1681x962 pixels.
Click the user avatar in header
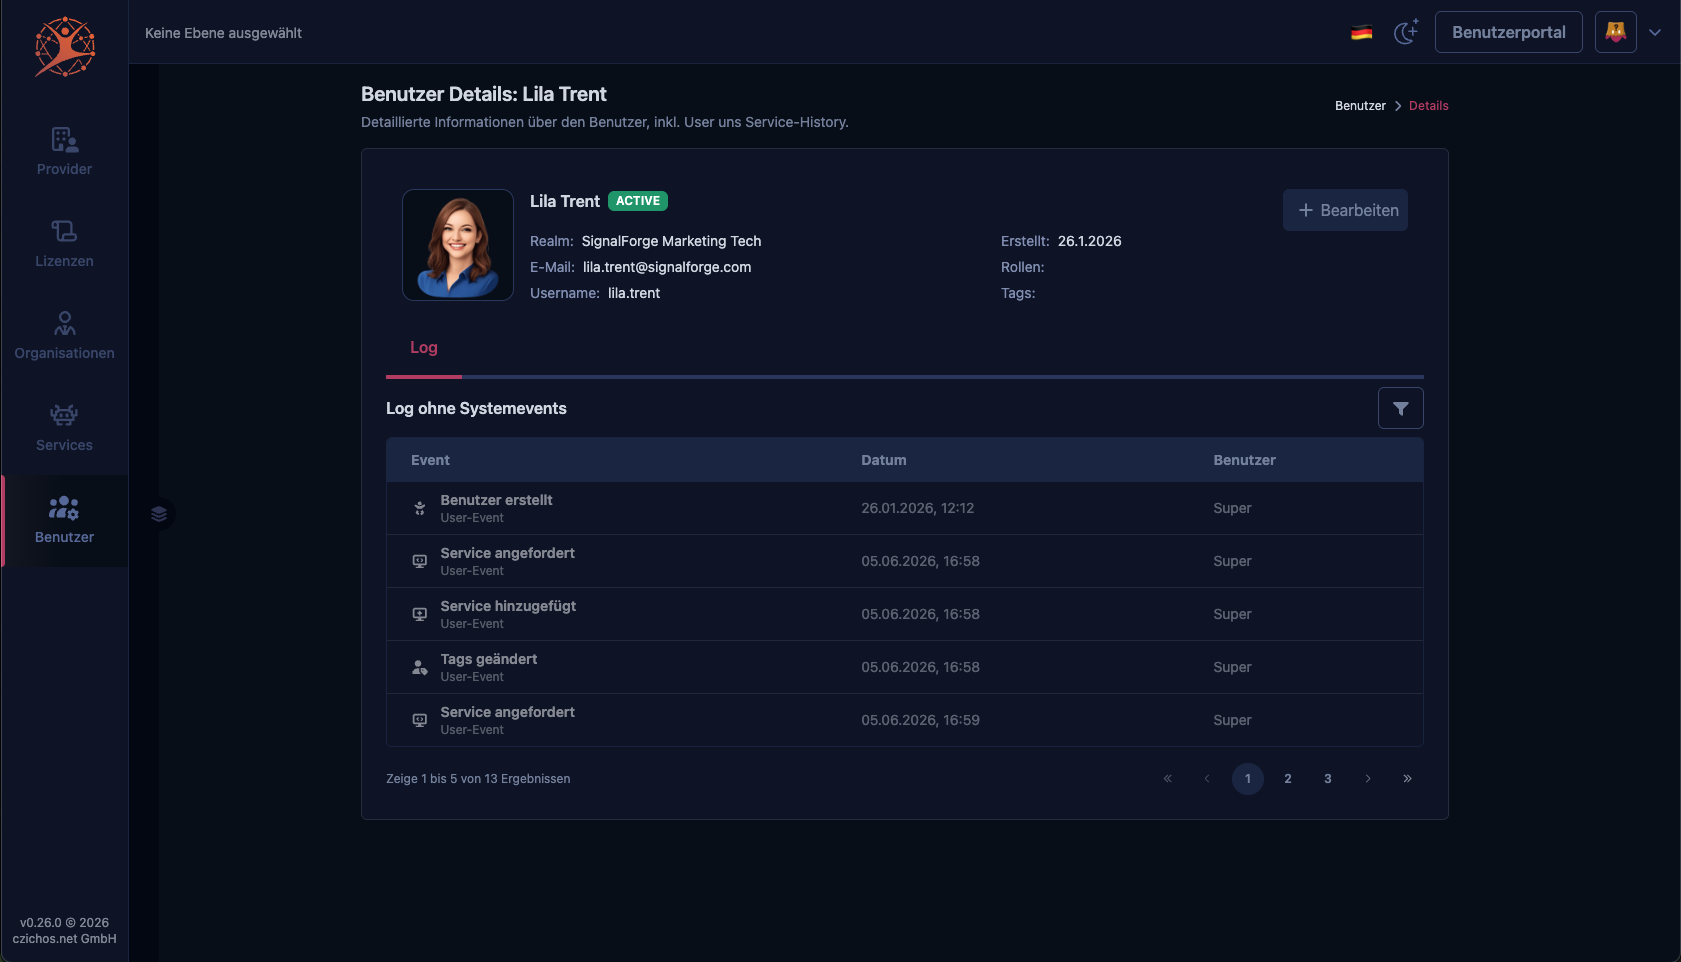coord(1616,32)
